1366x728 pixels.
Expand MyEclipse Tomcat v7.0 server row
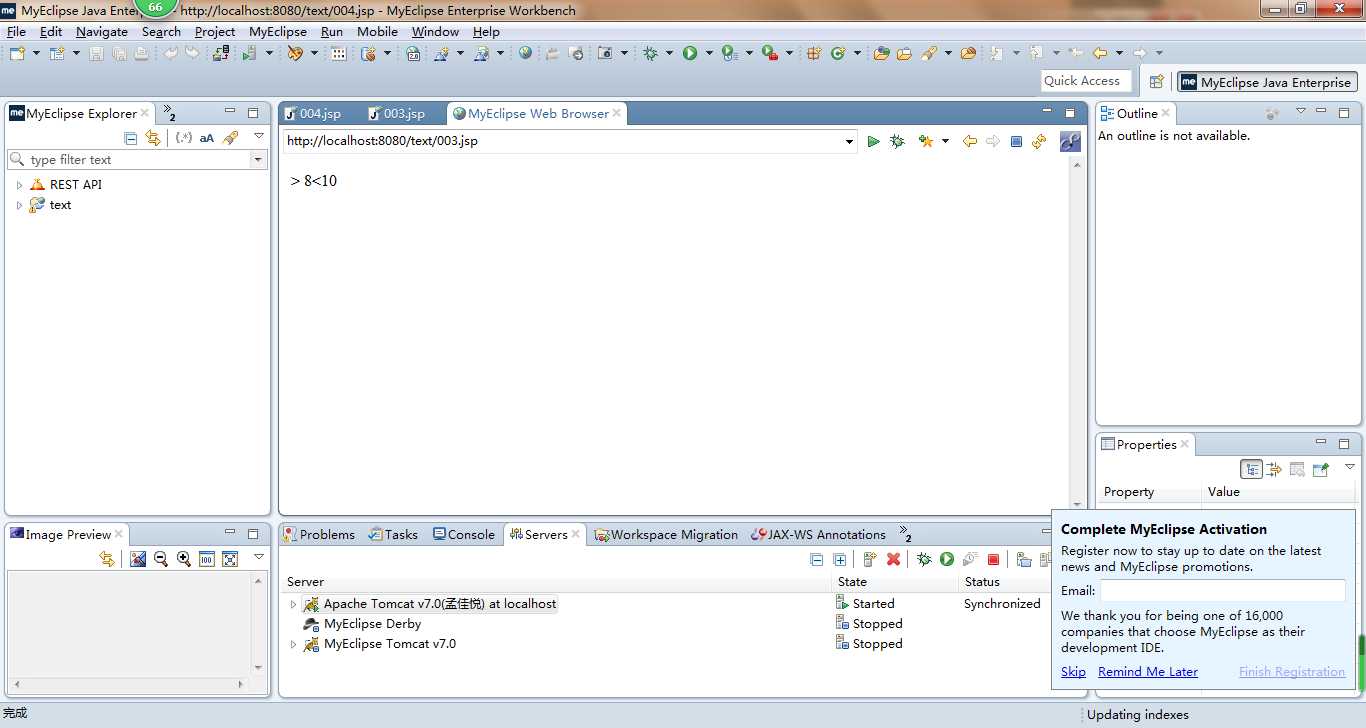(293, 644)
